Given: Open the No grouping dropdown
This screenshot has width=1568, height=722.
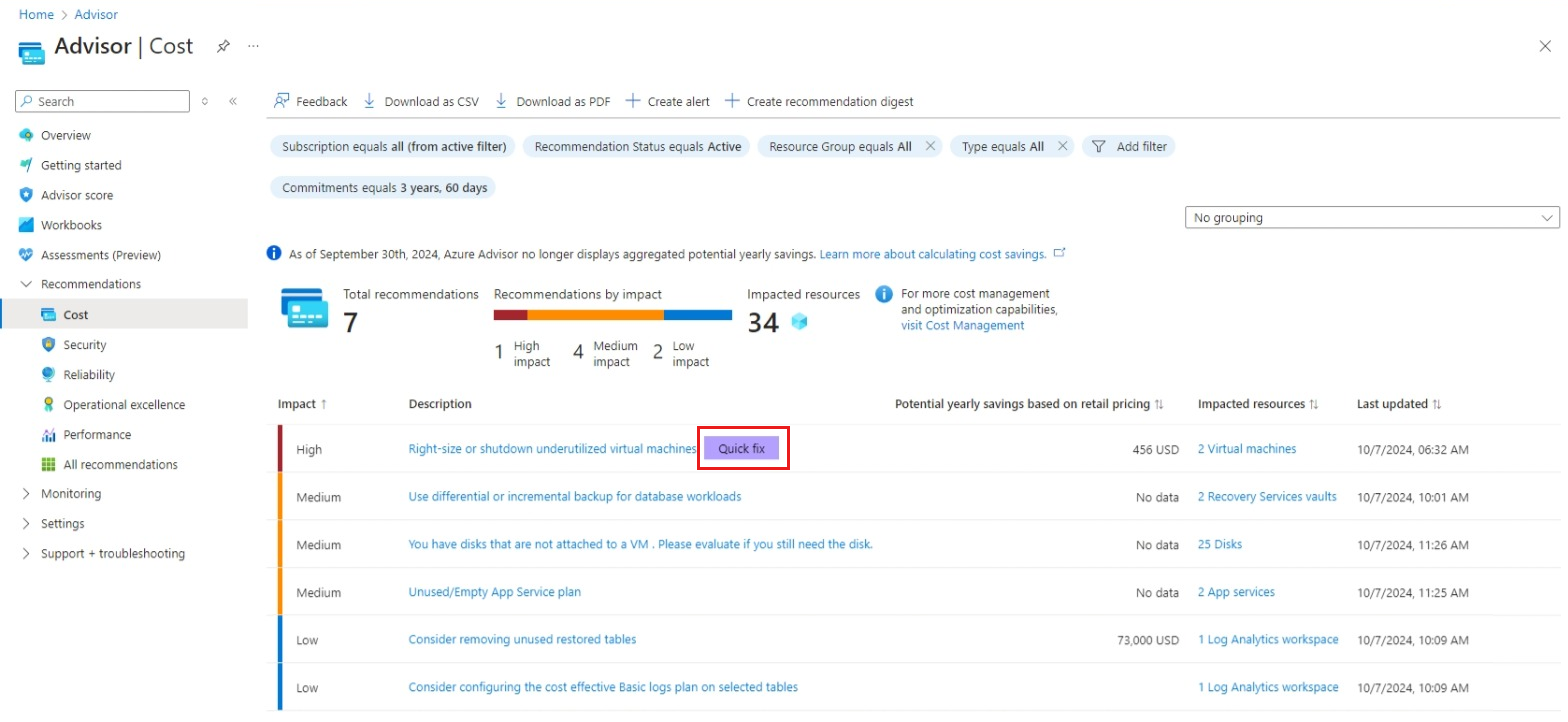Looking at the screenshot, I should [x=1371, y=217].
